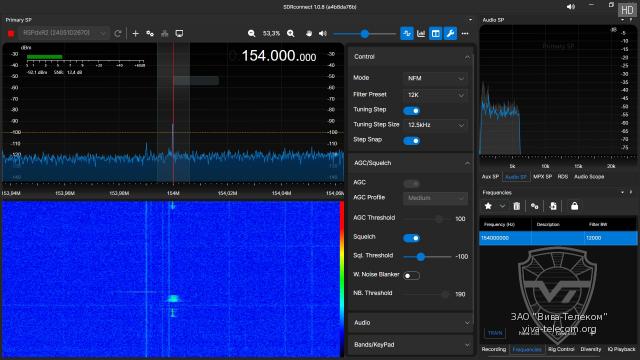
Task: Import frequency list file icon
Action: point(553,206)
